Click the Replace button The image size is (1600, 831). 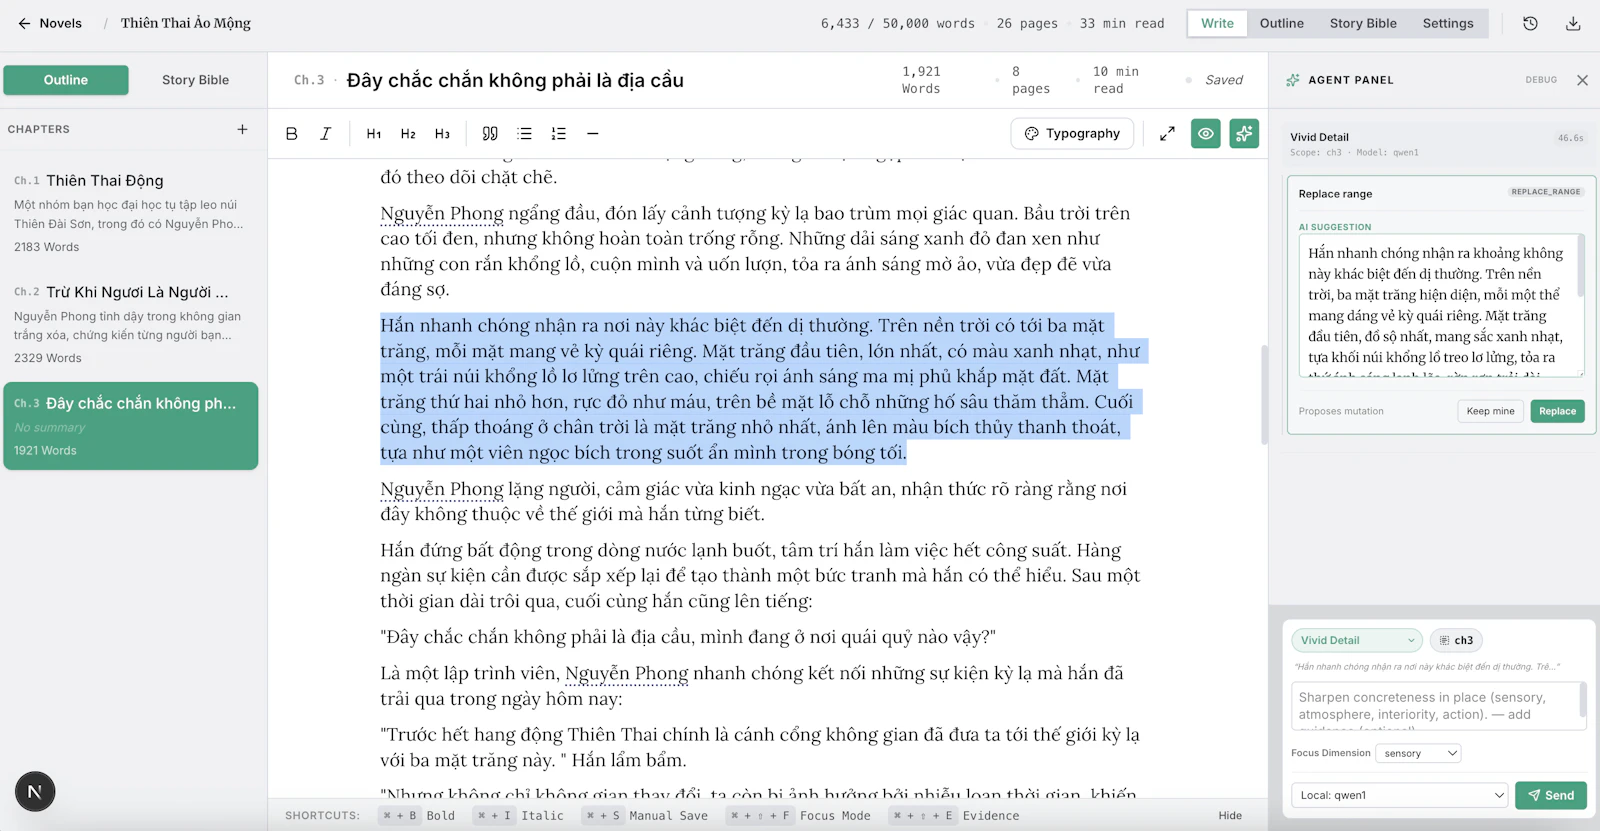[x=1557, y=411]
